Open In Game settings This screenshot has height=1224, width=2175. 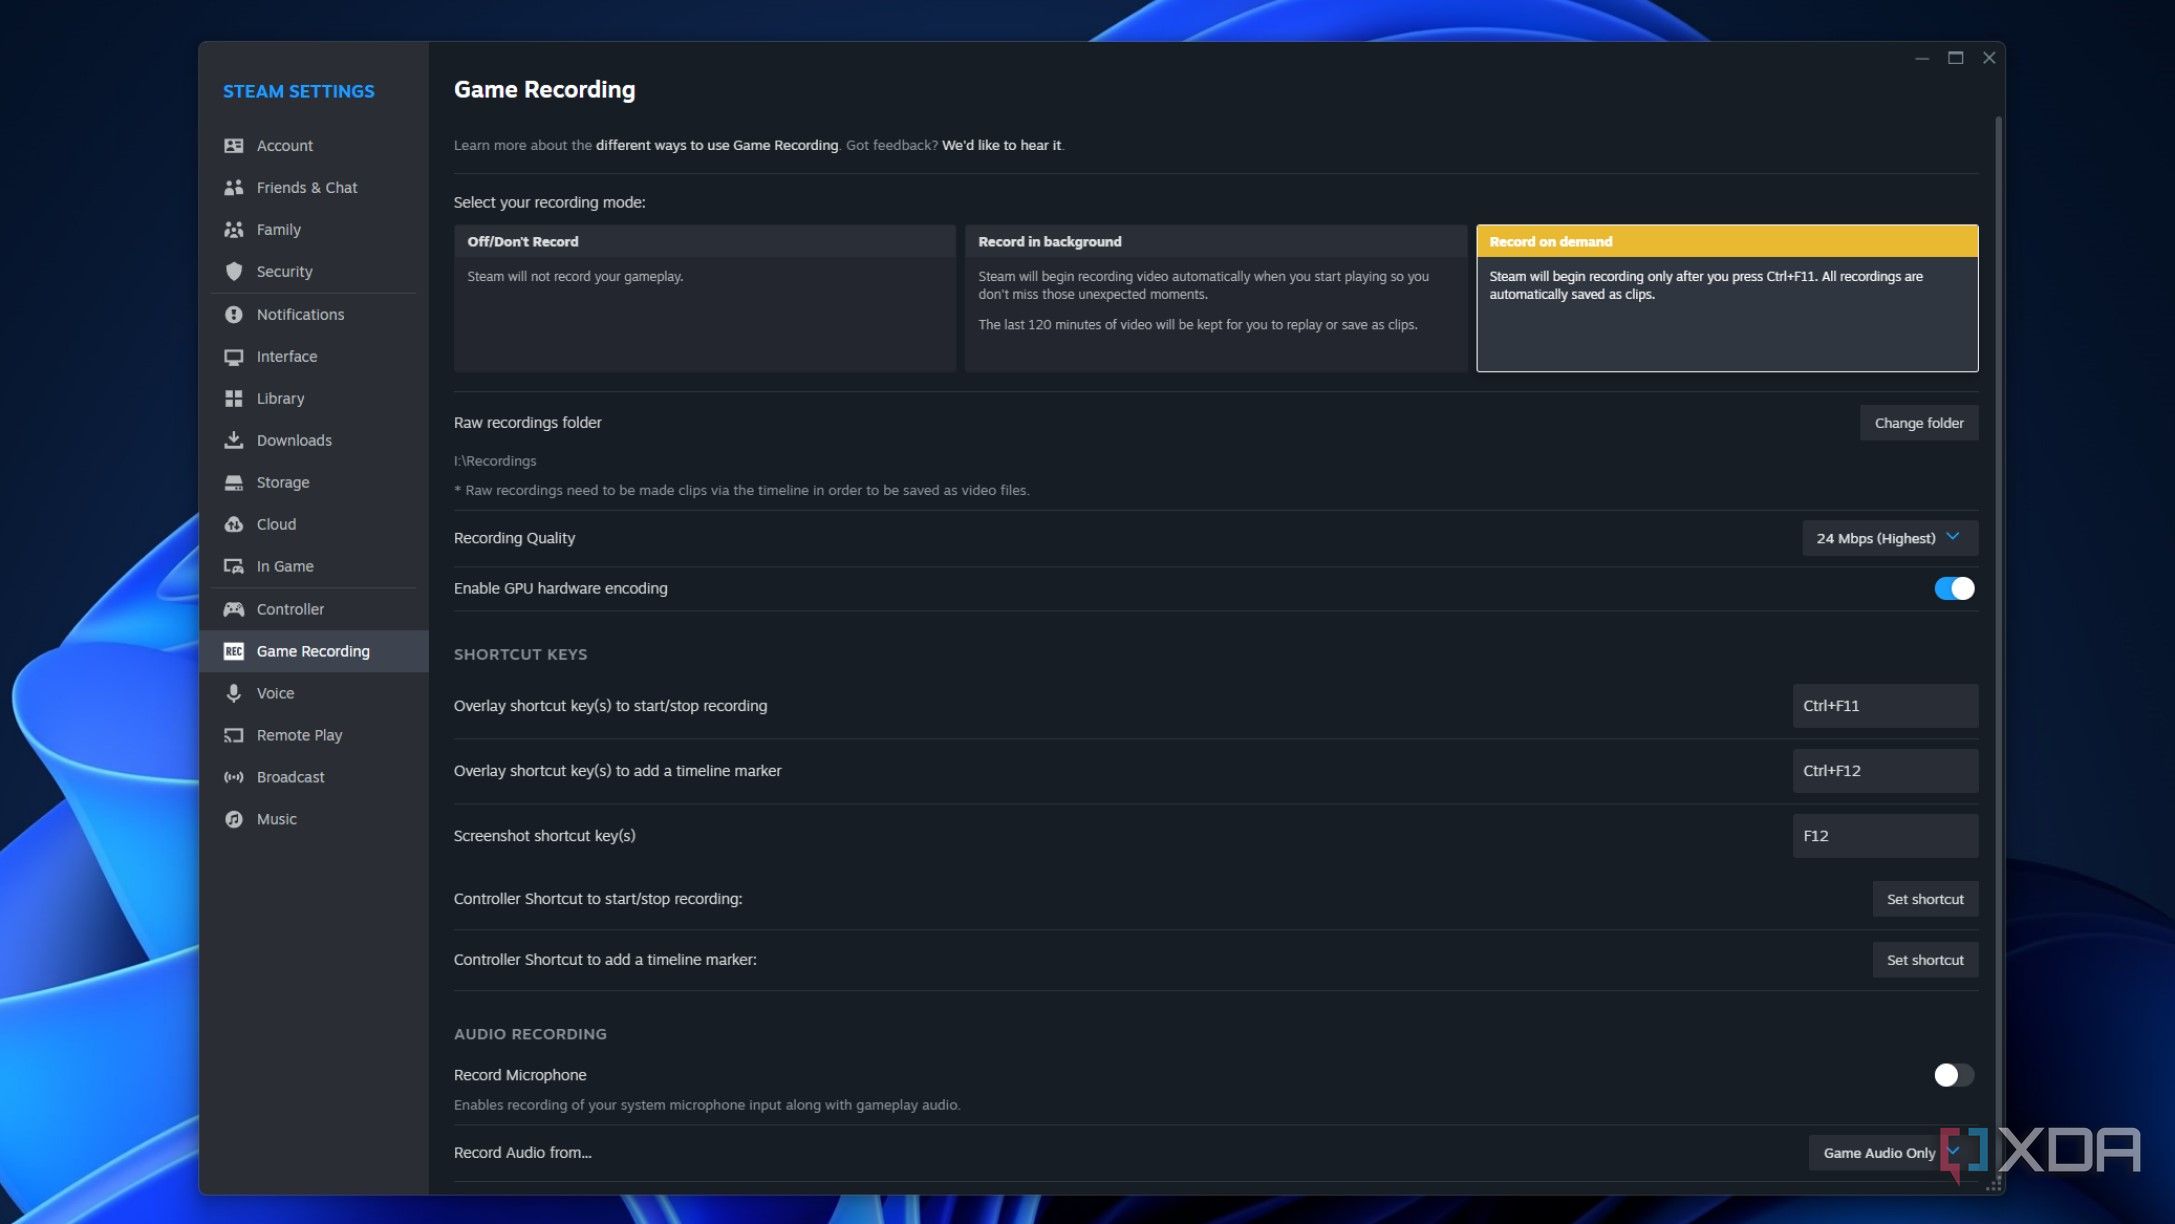pos(313,567)
